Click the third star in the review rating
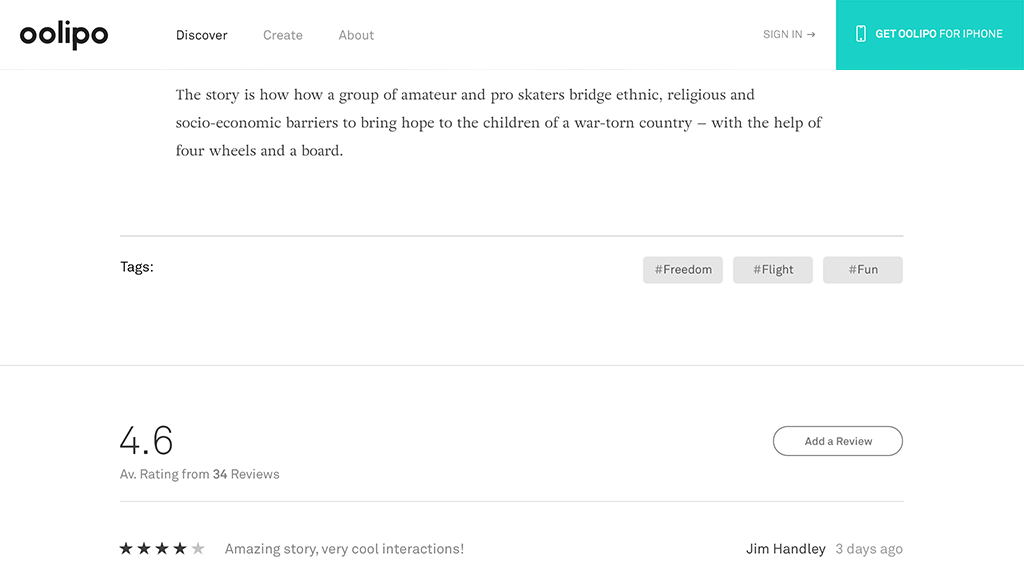 (162, 548)
